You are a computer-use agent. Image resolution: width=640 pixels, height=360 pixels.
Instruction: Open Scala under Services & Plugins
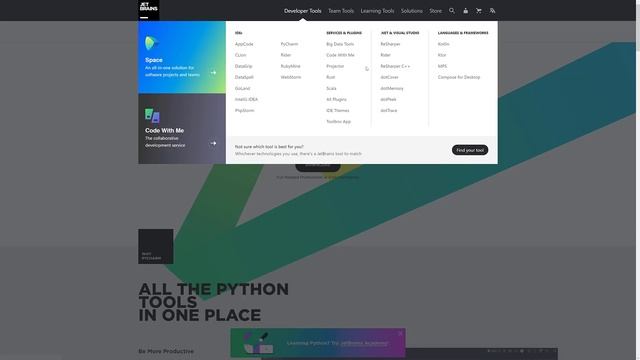331,88
